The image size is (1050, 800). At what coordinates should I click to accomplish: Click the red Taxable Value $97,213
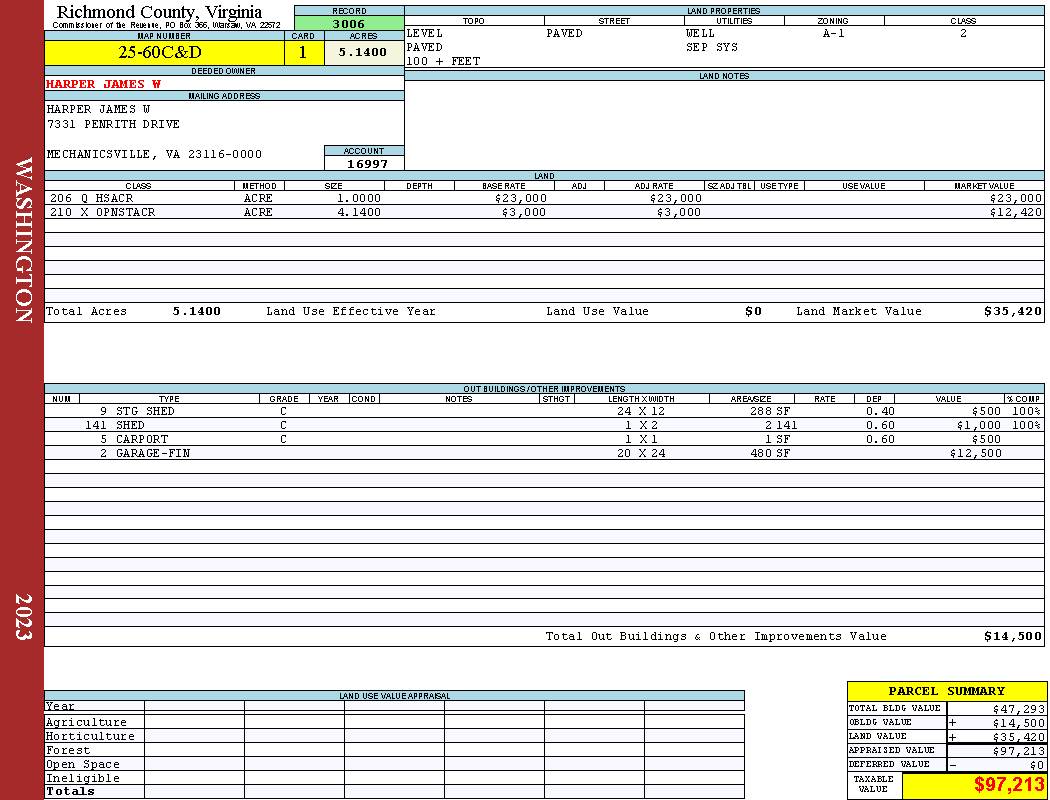click(1008, 785)
